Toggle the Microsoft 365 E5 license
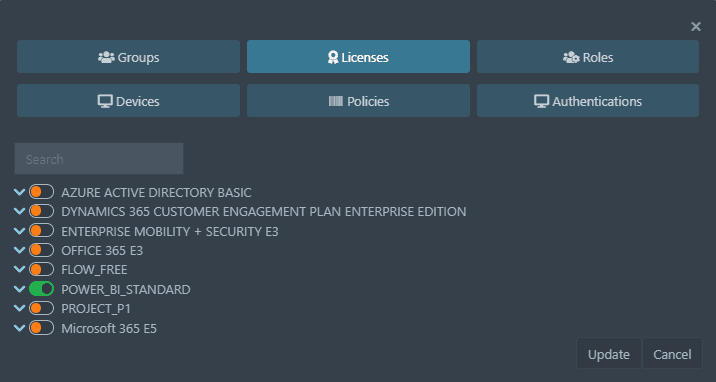Screen dimensions: 716x382 [x=42, y=328]
